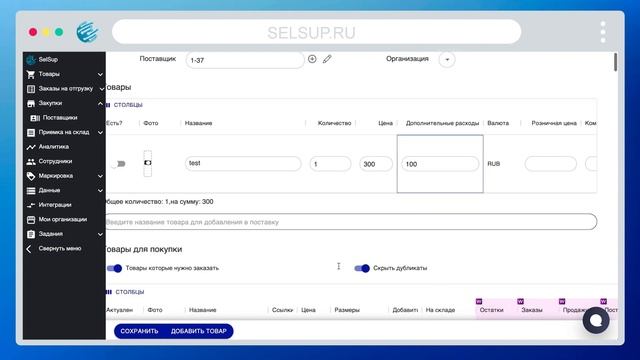This screenshot has height=360, width=640.
Task: Click the Остатки column header
Action: [x=491, y=310]
